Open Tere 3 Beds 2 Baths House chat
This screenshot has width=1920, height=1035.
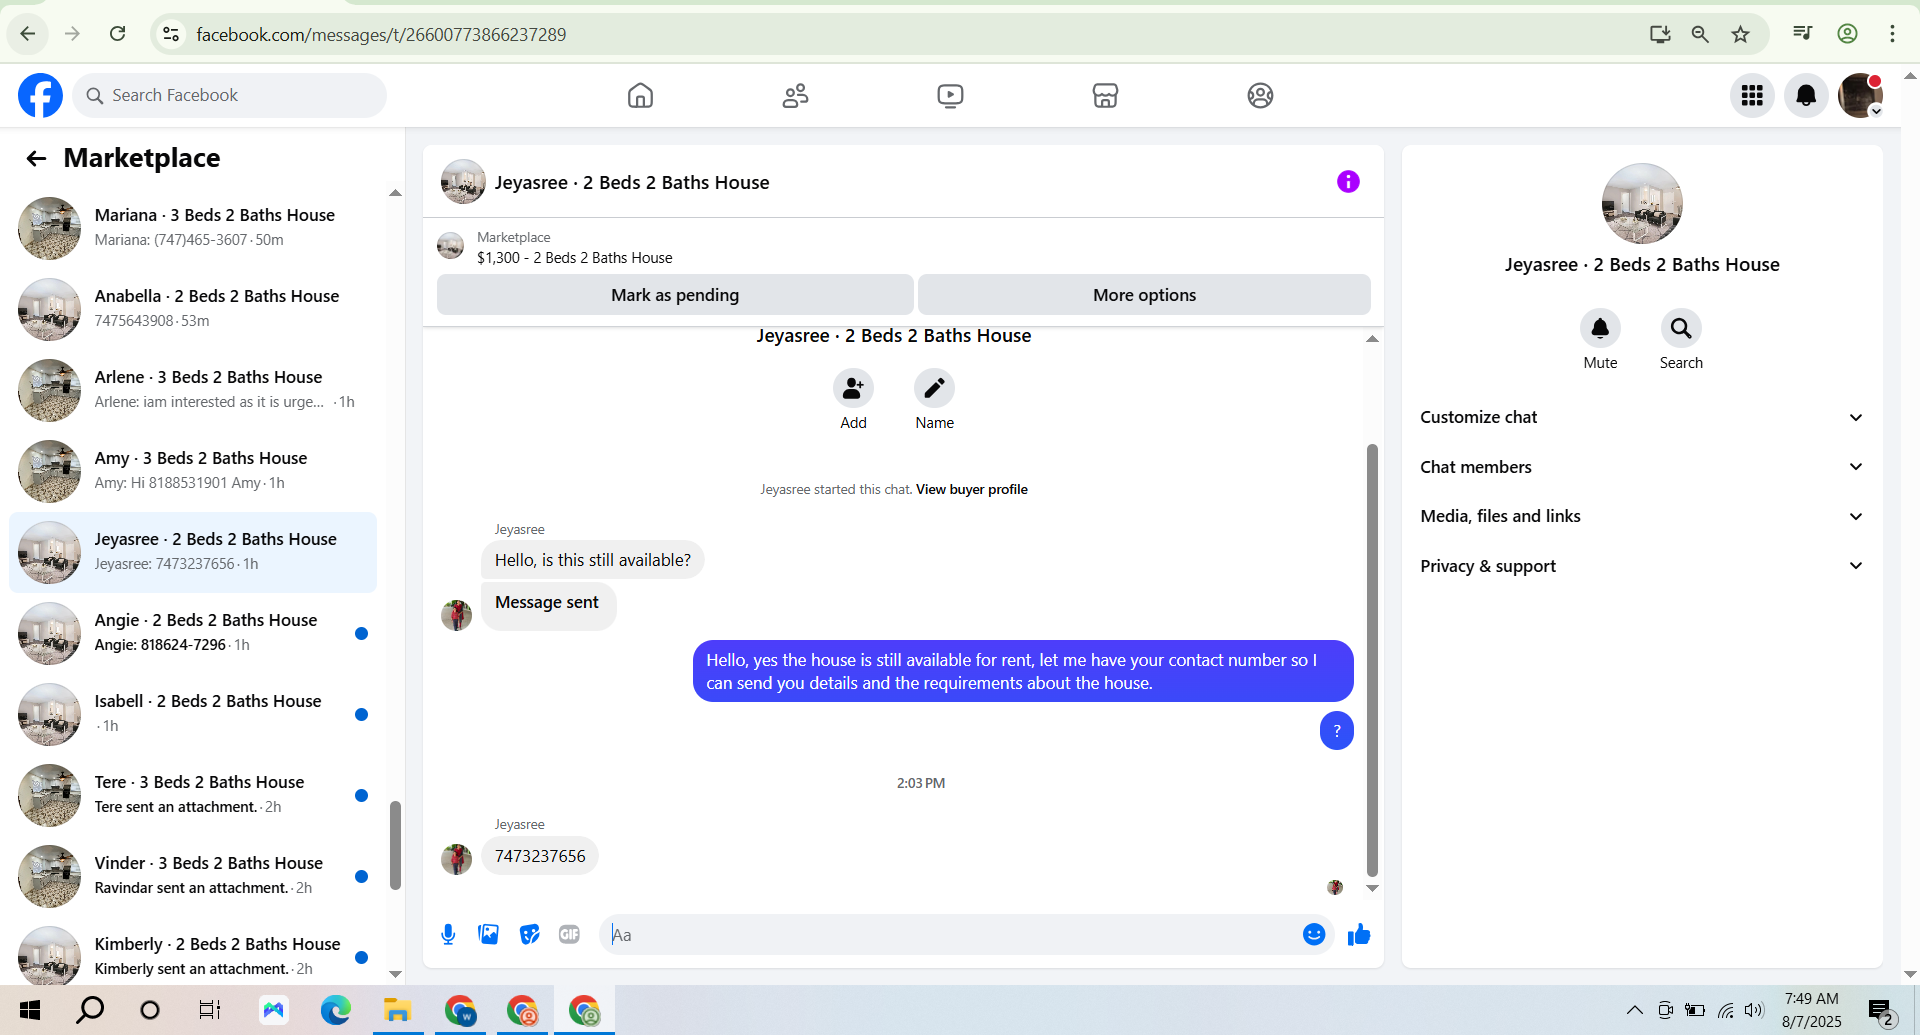[x=193, y=795]
